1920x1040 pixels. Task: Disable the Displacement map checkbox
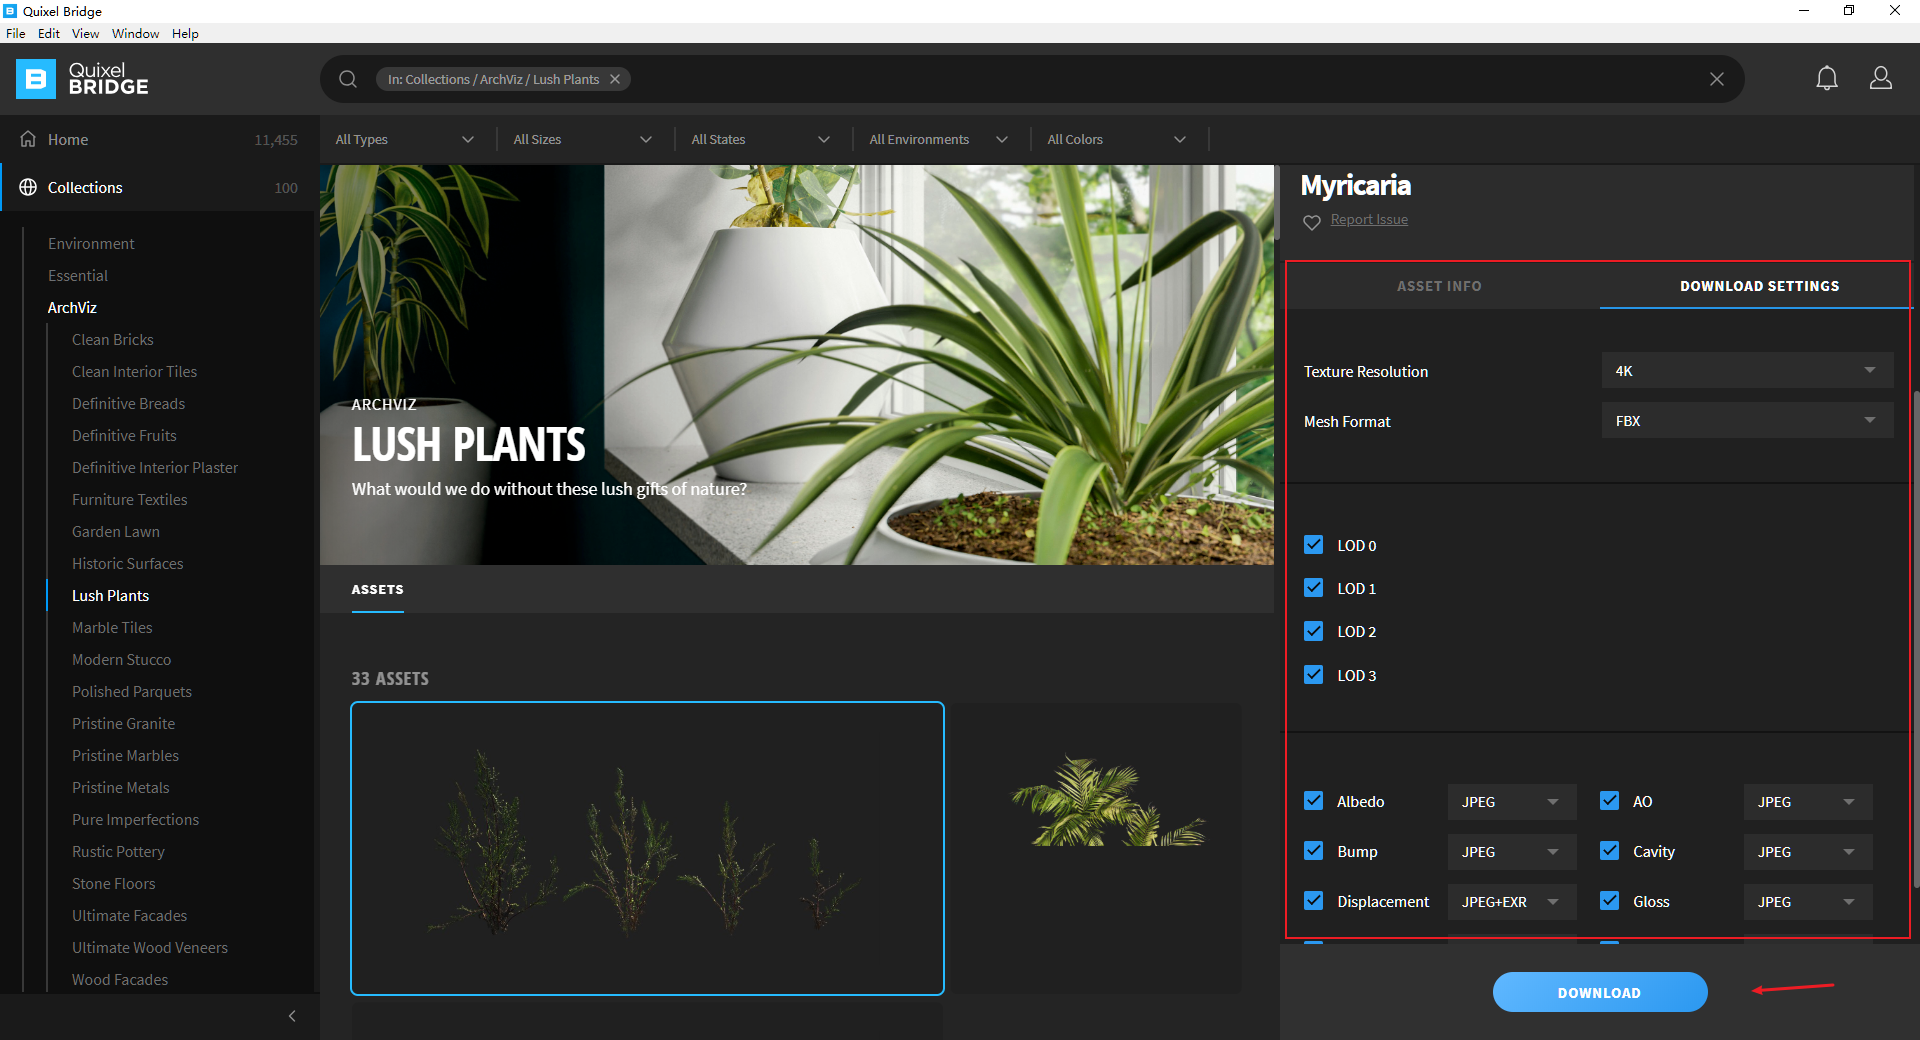(x=1314, y=901)
